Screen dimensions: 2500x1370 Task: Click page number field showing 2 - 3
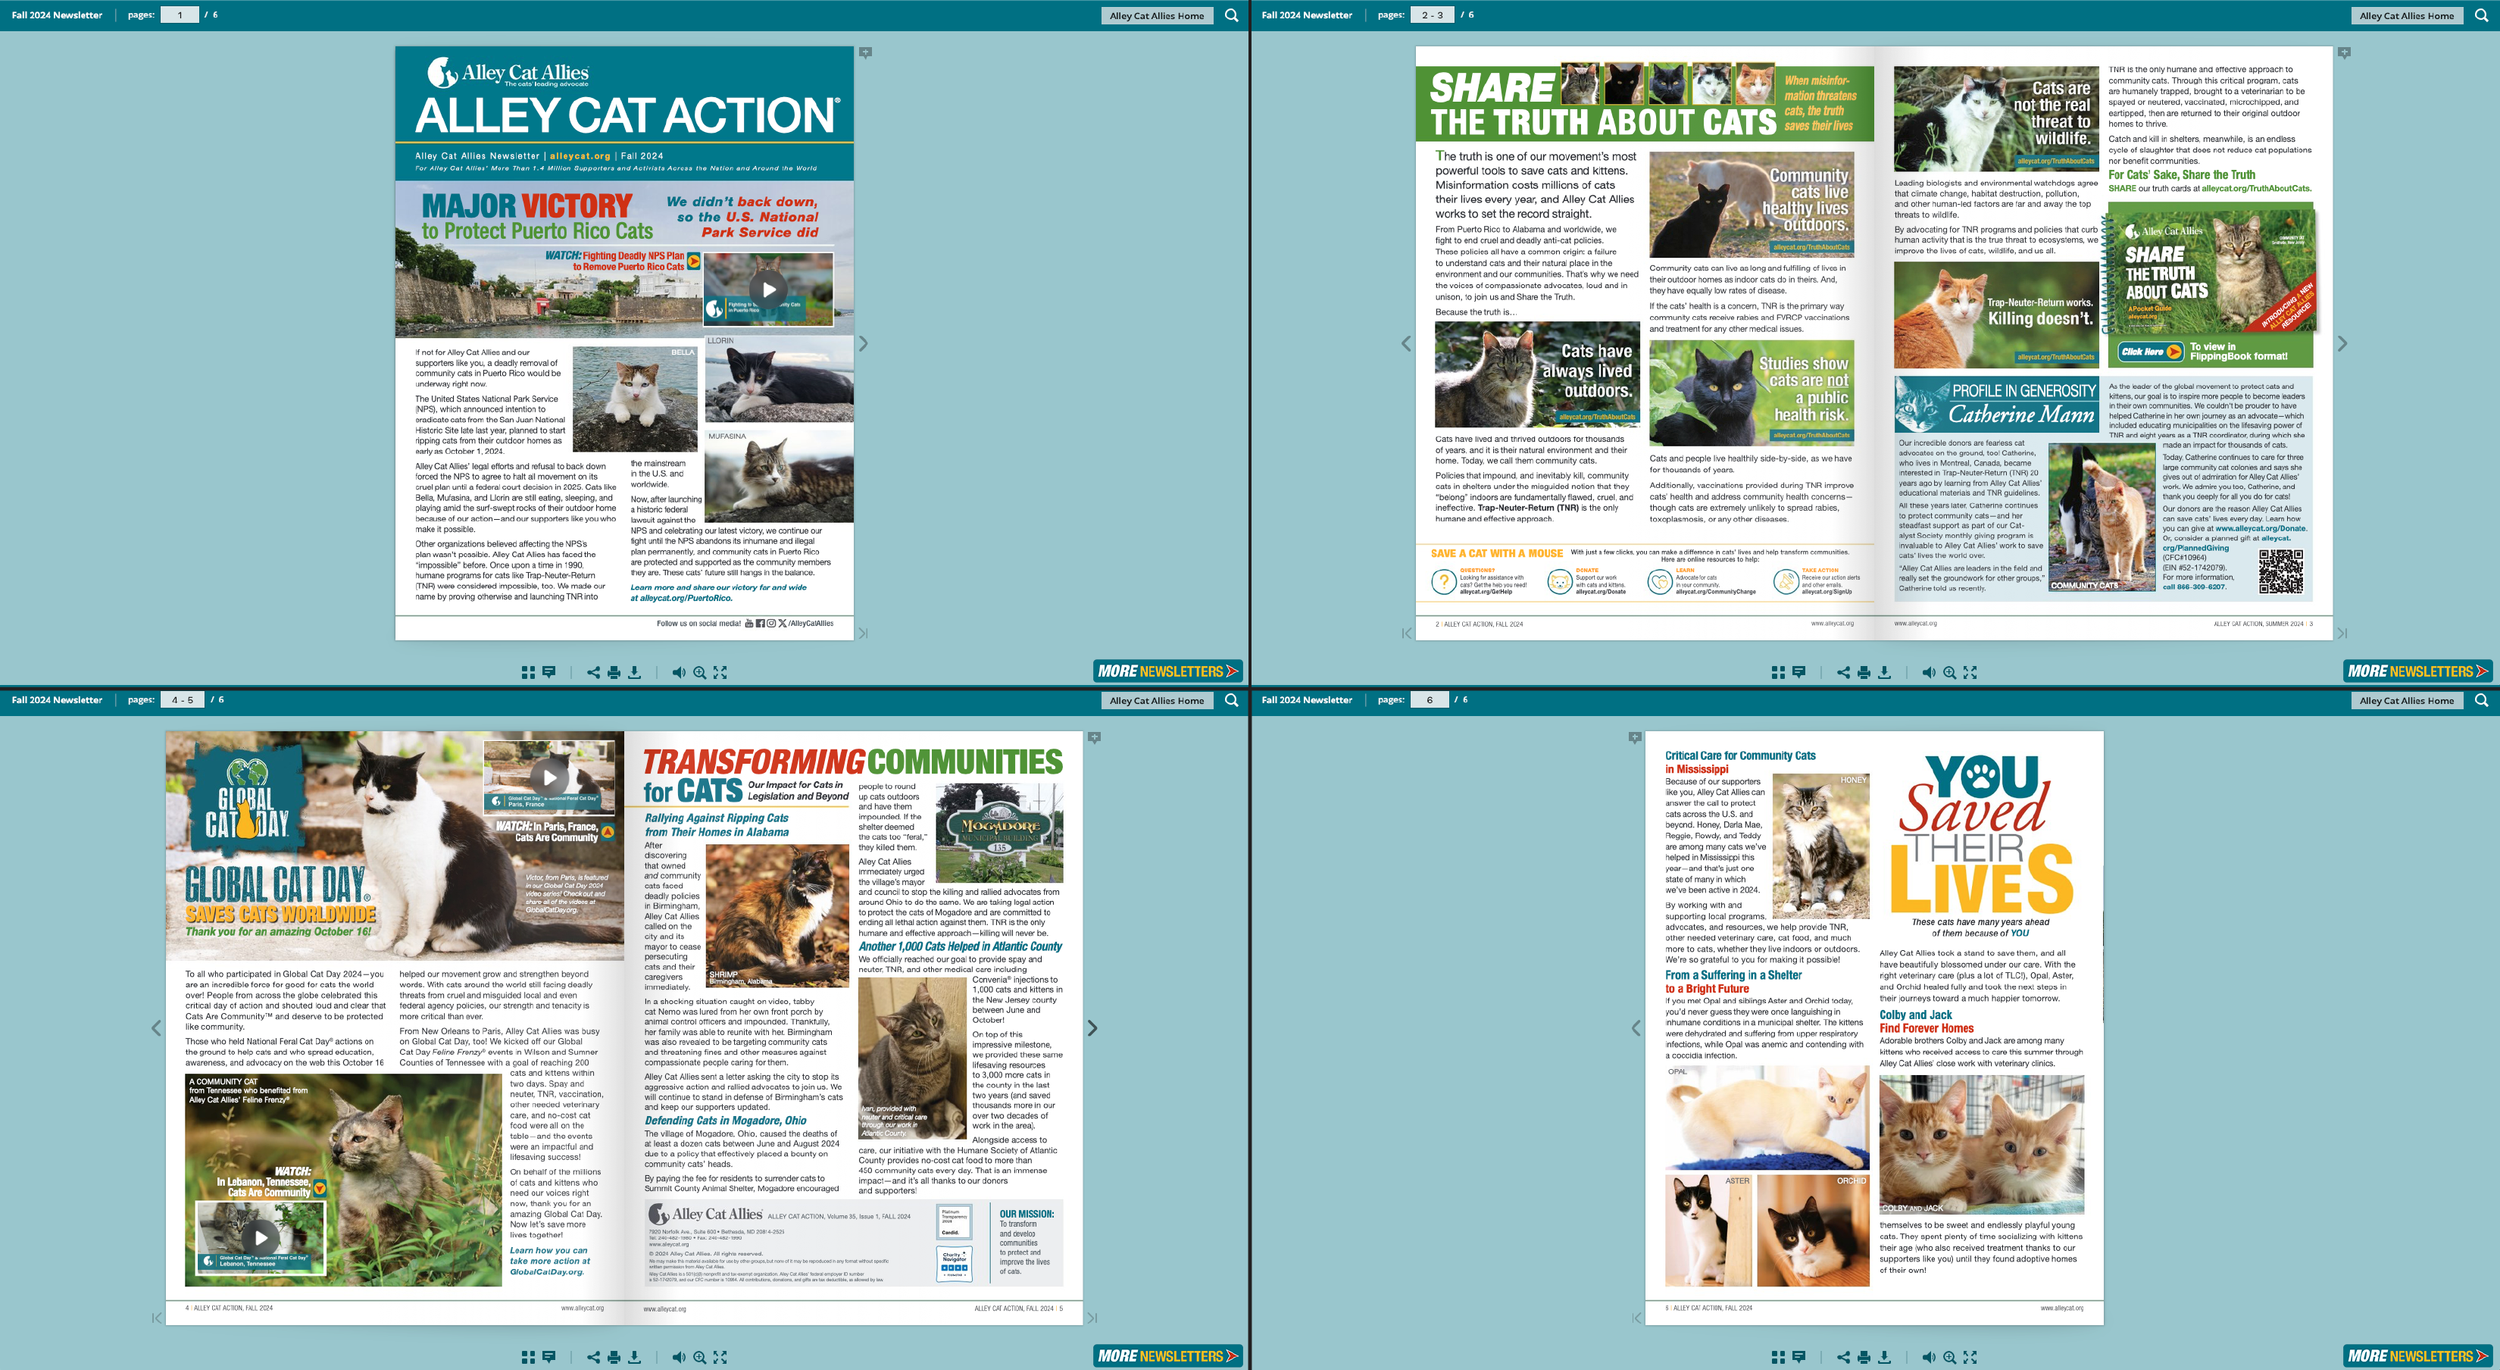point(1432,15)
